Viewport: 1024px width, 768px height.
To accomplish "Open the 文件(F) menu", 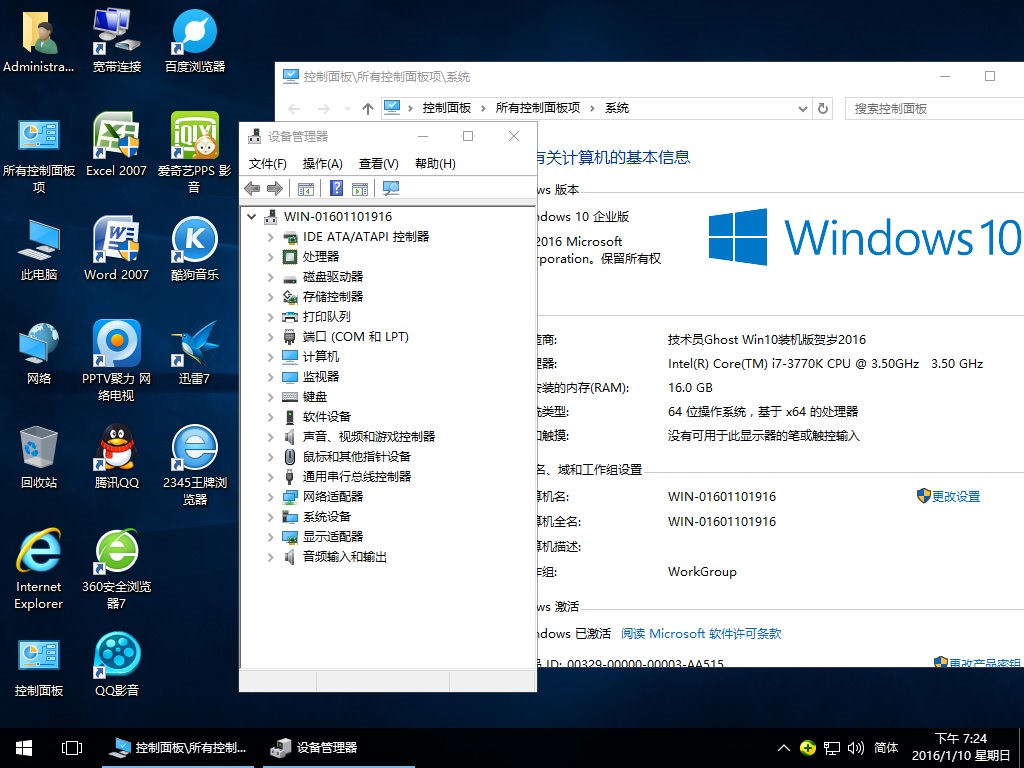I will [x=268, y=163].
